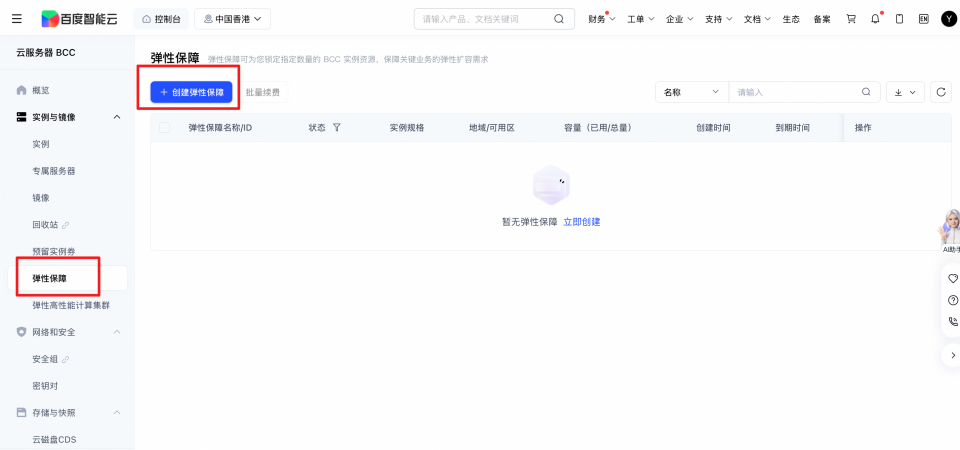
Task: Open the 企业 menu
Action: (x=680, y=19)
